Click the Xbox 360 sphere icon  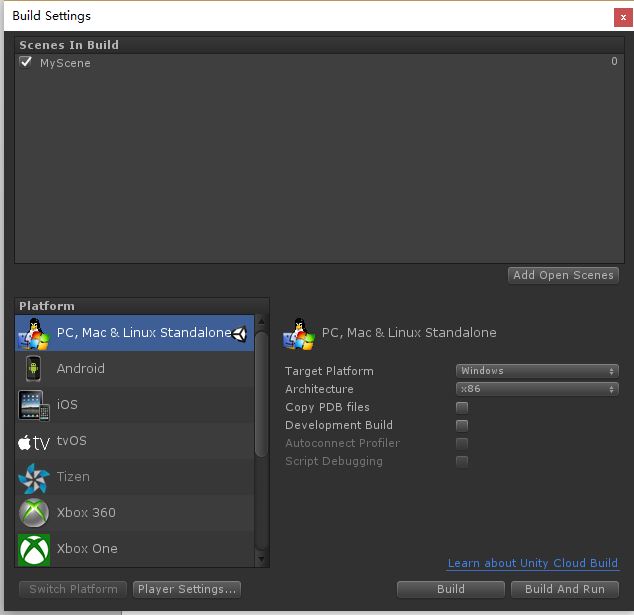point(34,513)
